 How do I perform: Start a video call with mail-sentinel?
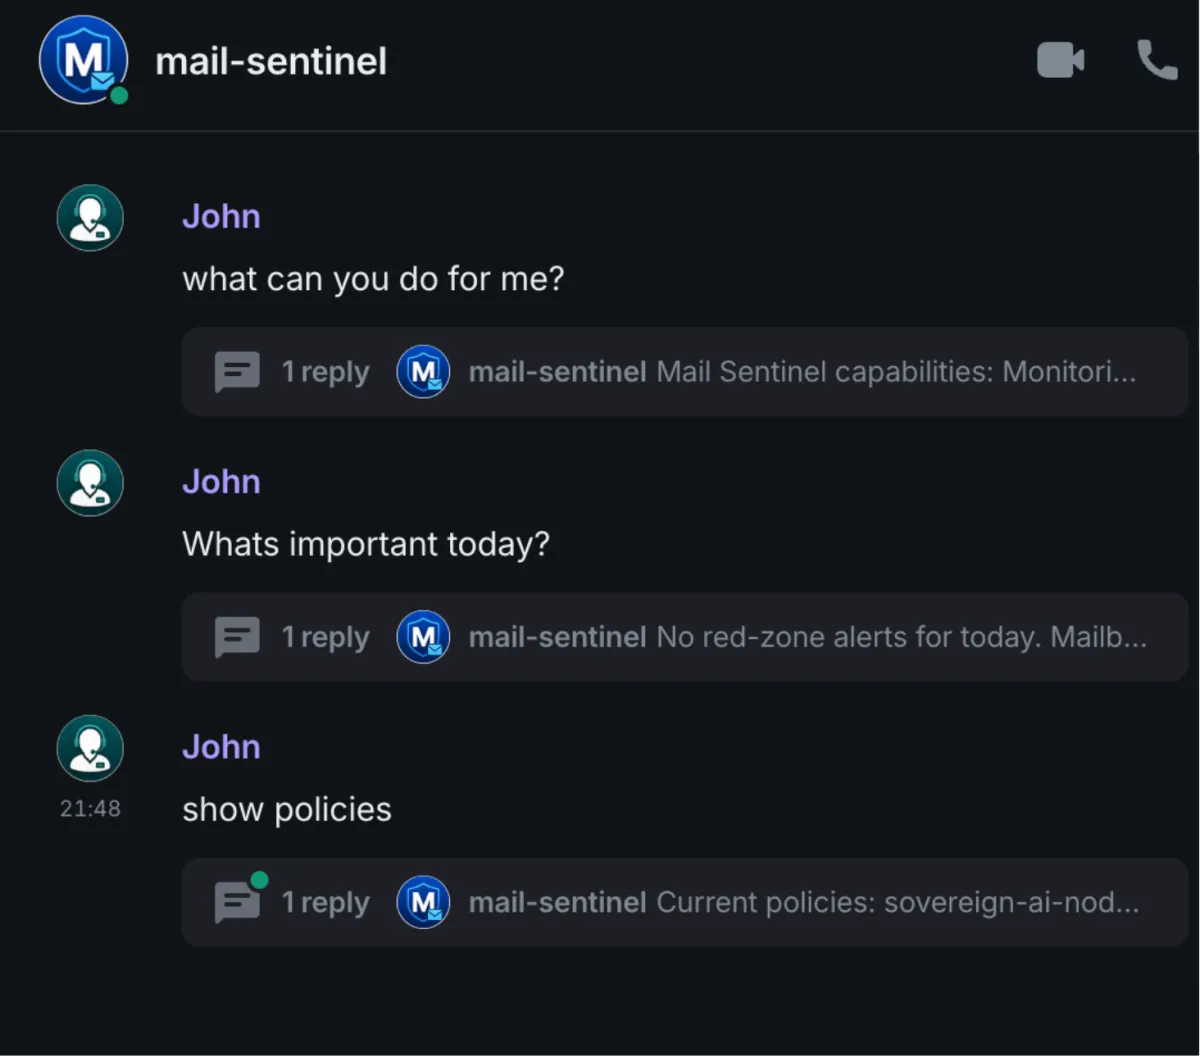1060,61
